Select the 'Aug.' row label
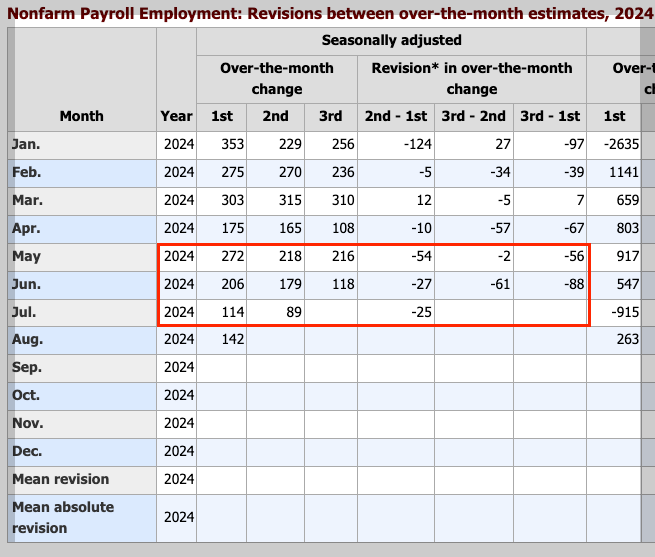 coord(27,339)
